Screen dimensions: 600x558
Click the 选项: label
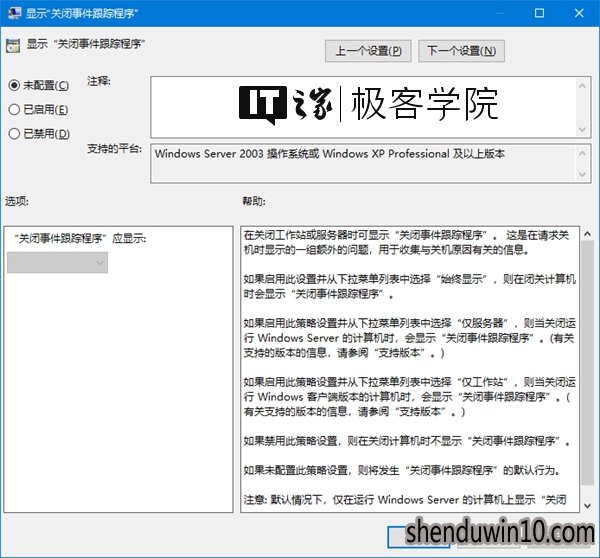pos(16,201)
